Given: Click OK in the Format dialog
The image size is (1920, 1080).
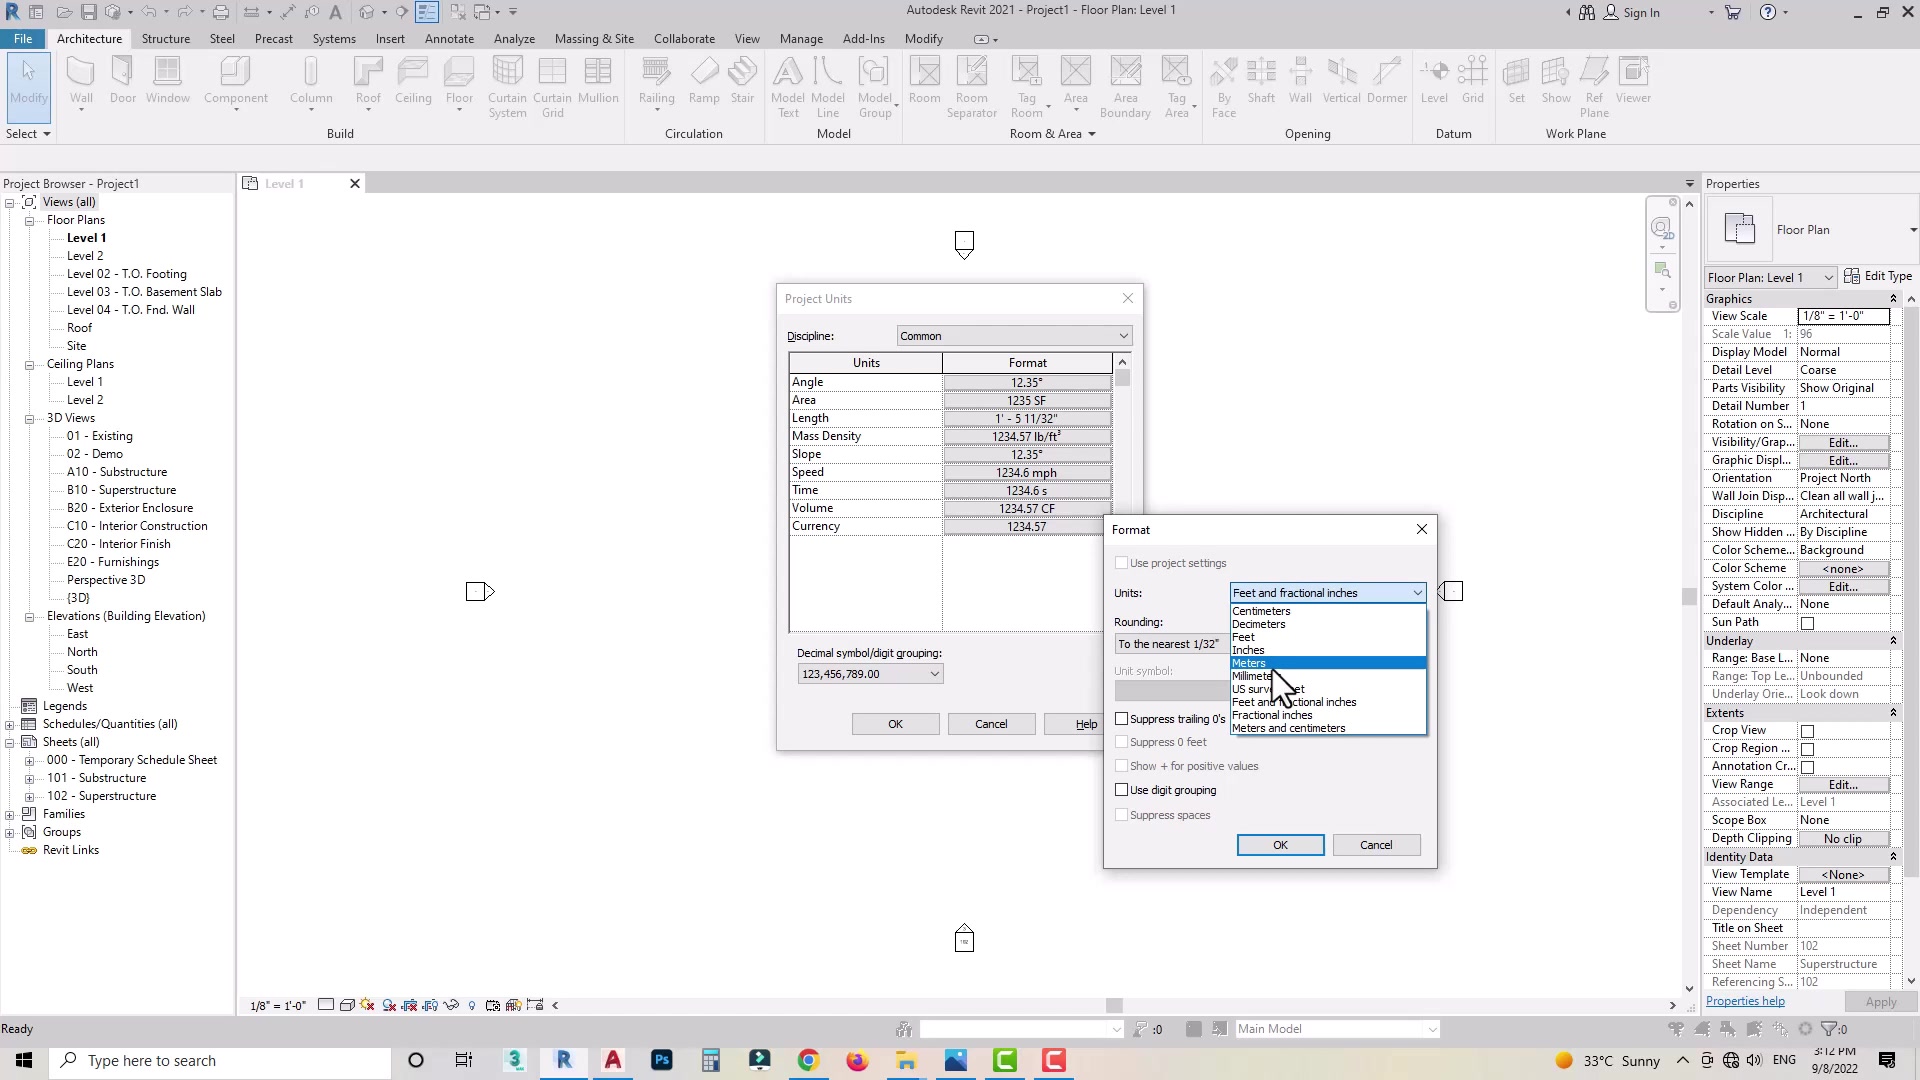Looking at the screenshot, I should point(1280,845).
